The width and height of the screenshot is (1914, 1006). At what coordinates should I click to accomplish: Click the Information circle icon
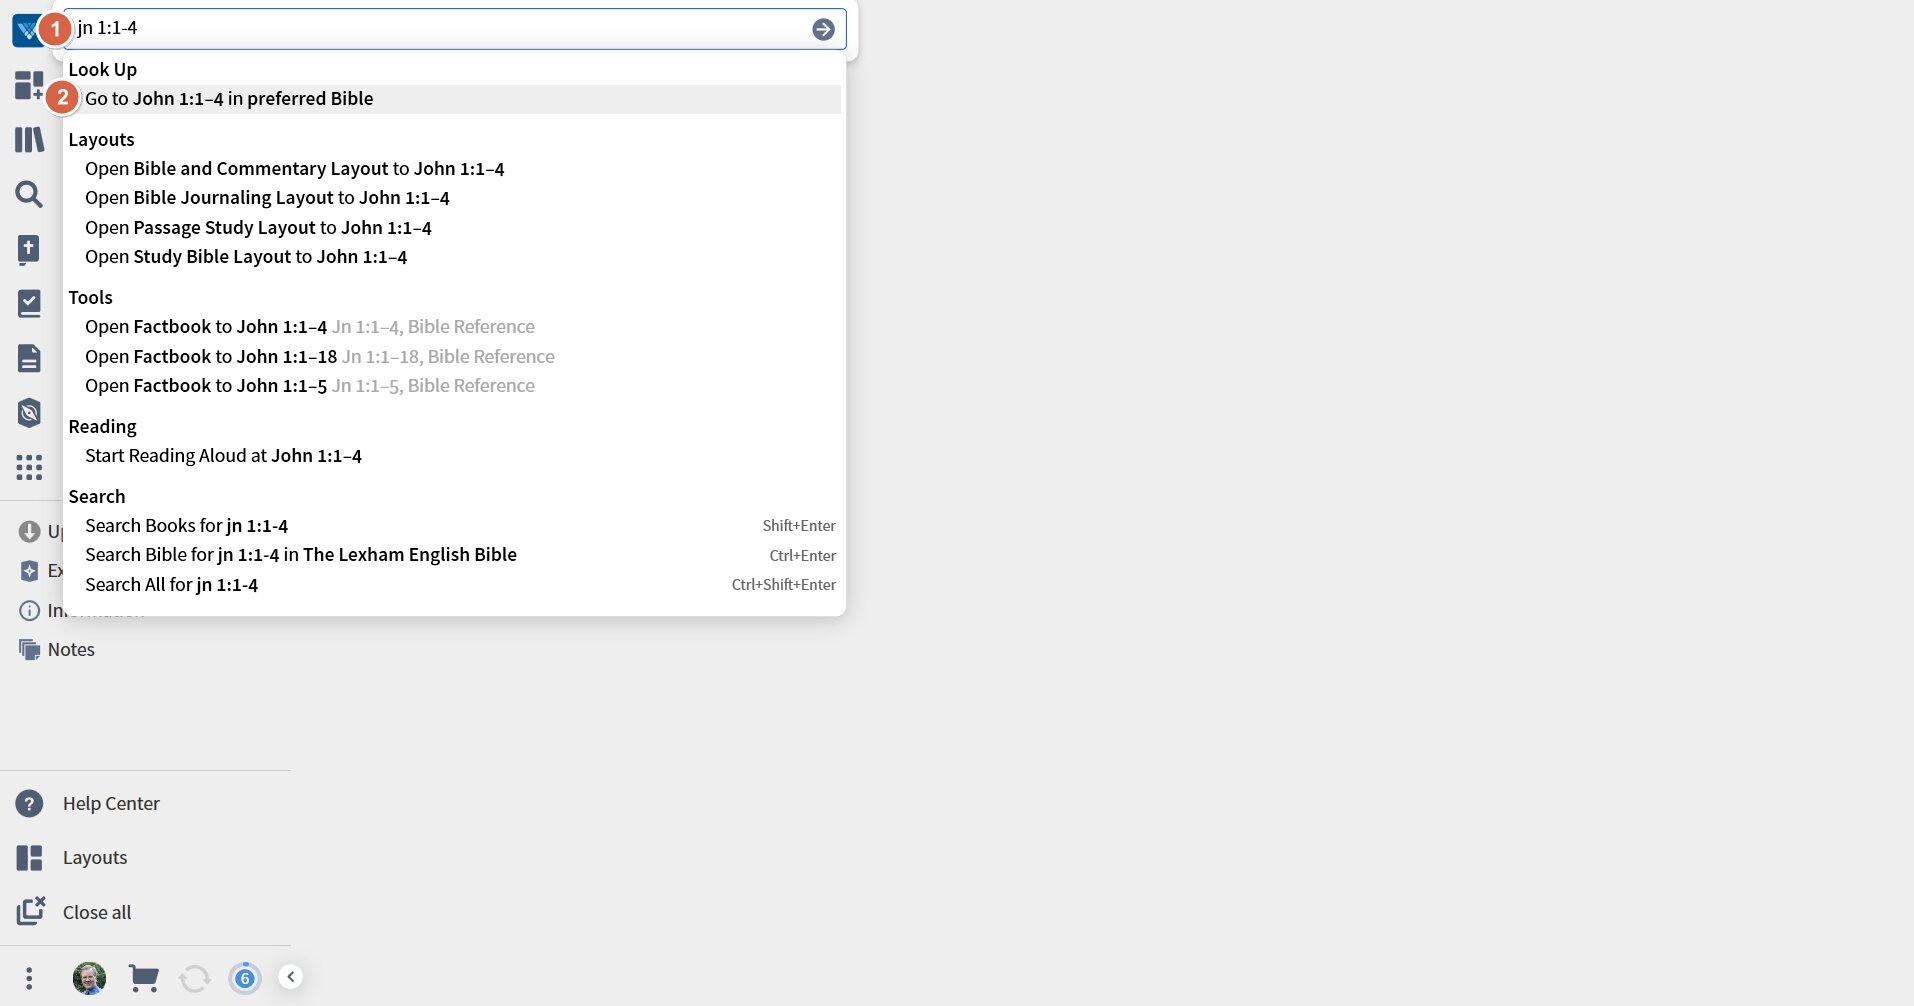tap(29, 610)
